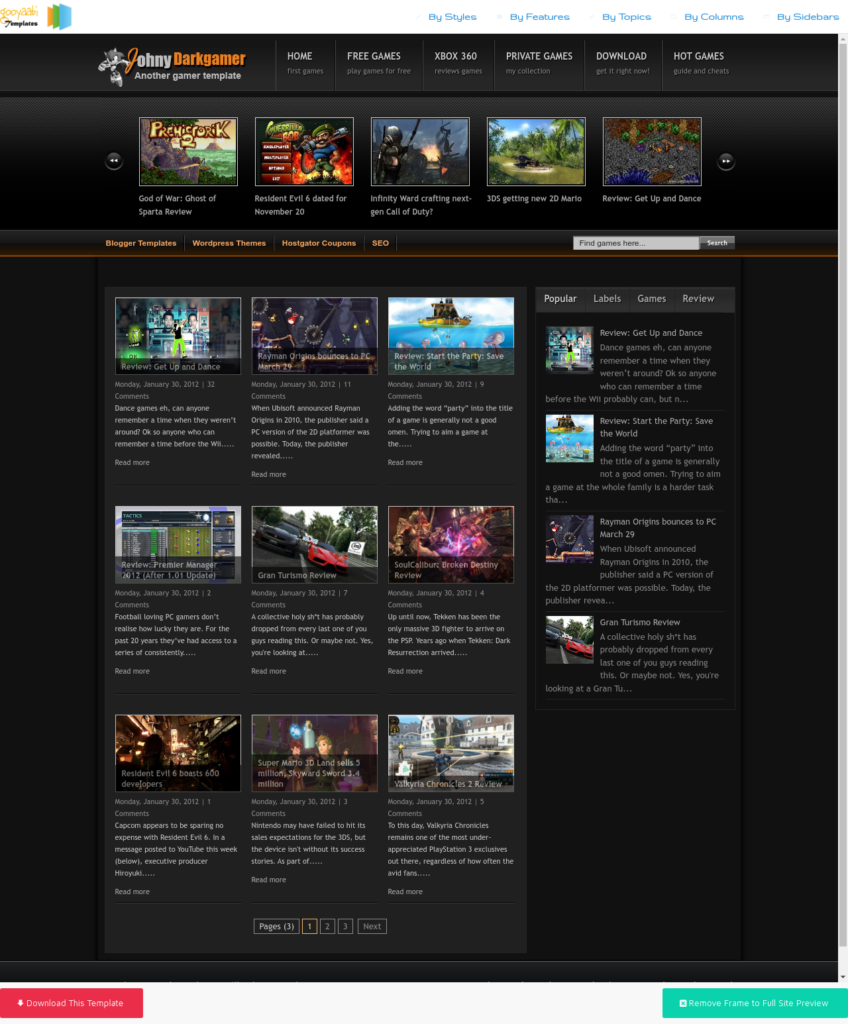Click the carousel next arrow button
Screen dimensions: 848x1024
pos(725,161)
